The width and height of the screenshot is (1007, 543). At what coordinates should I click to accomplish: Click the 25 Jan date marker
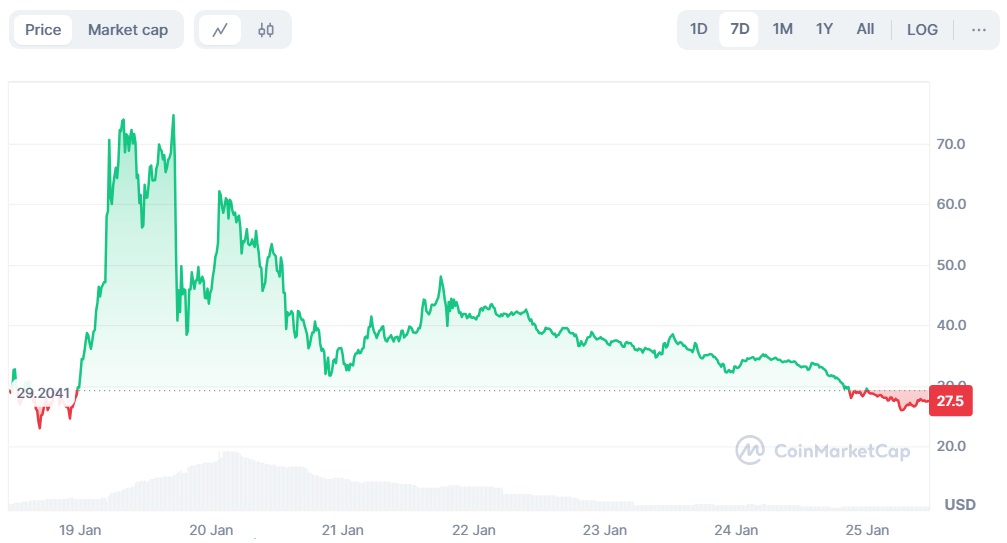[868, 529]
